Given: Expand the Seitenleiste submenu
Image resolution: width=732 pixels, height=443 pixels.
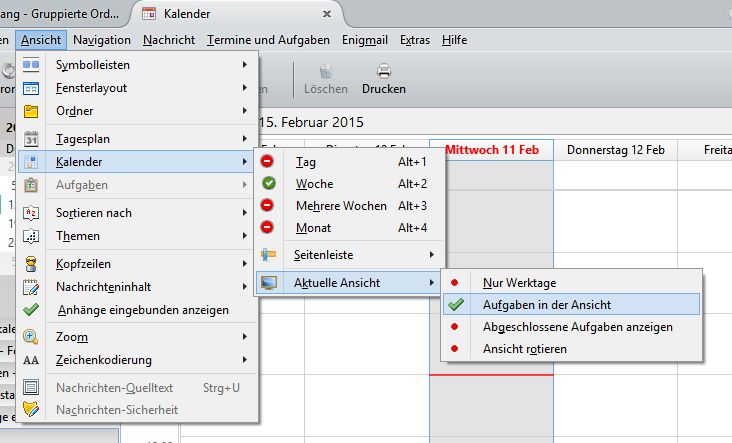Looking at the screenshot, I should point(324,255).
